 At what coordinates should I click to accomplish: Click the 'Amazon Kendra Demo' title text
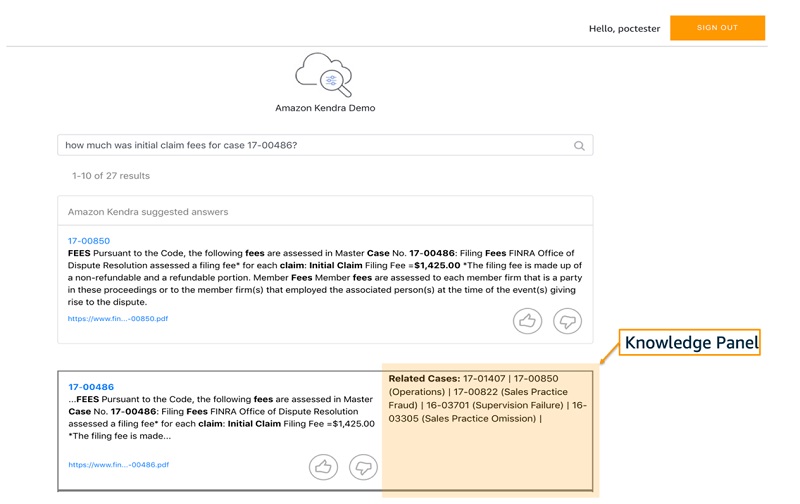325,108
